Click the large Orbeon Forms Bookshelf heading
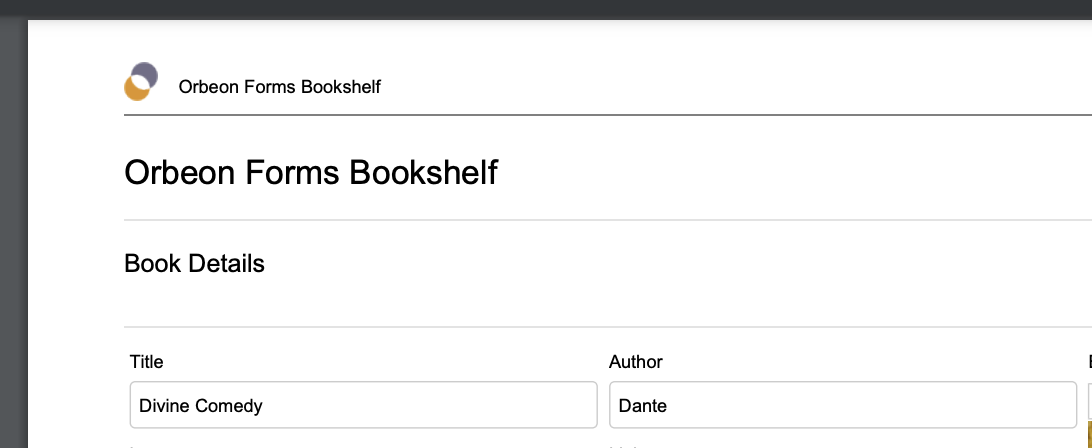 (311, 172)
